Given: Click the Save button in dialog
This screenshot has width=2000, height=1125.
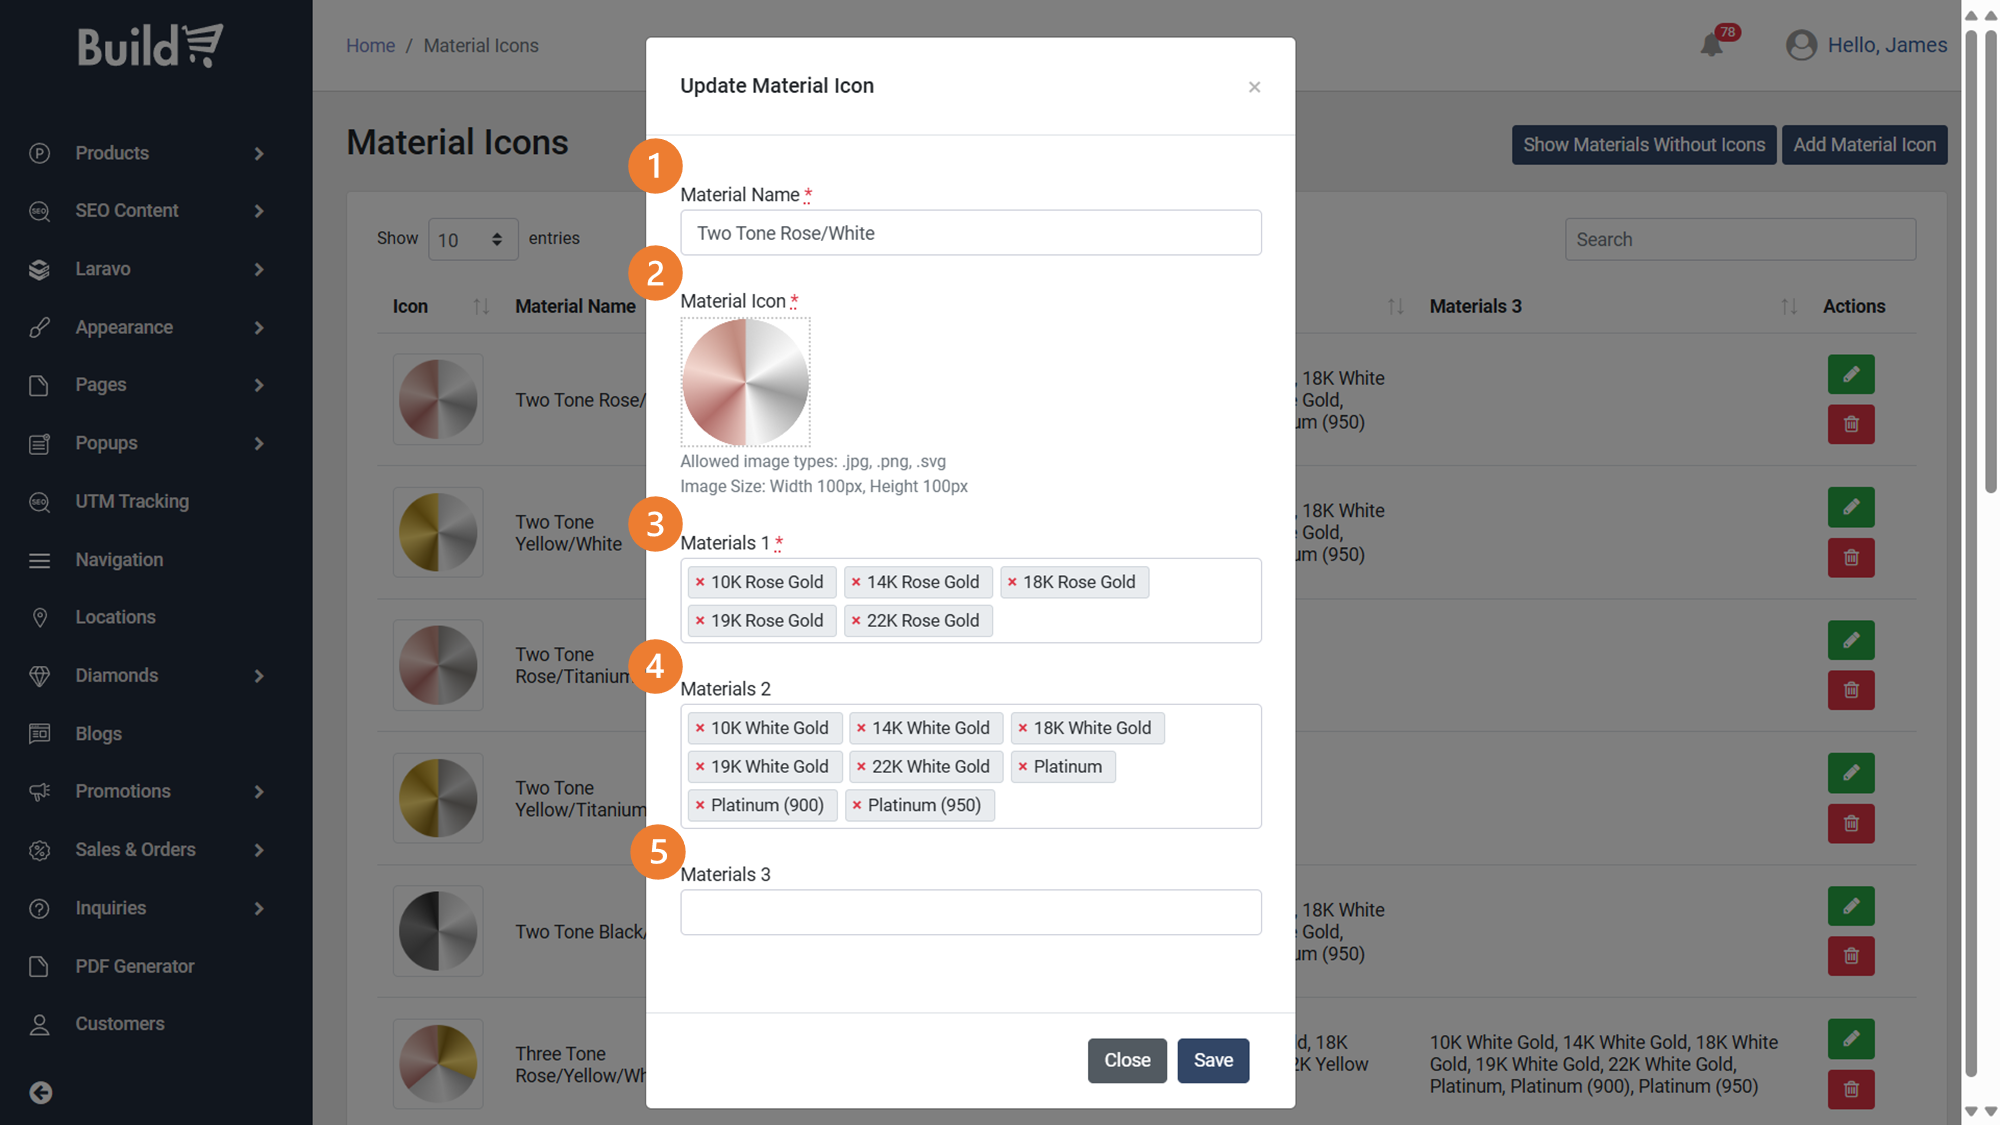Looking at the screenshot, I should (x=1213, y=1060).
